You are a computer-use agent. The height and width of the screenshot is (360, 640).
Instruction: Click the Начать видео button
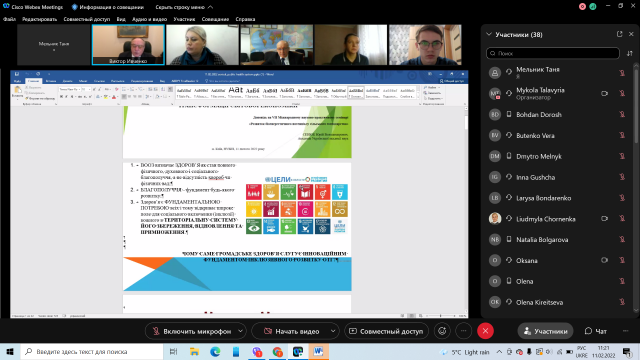tap(291, 331)
